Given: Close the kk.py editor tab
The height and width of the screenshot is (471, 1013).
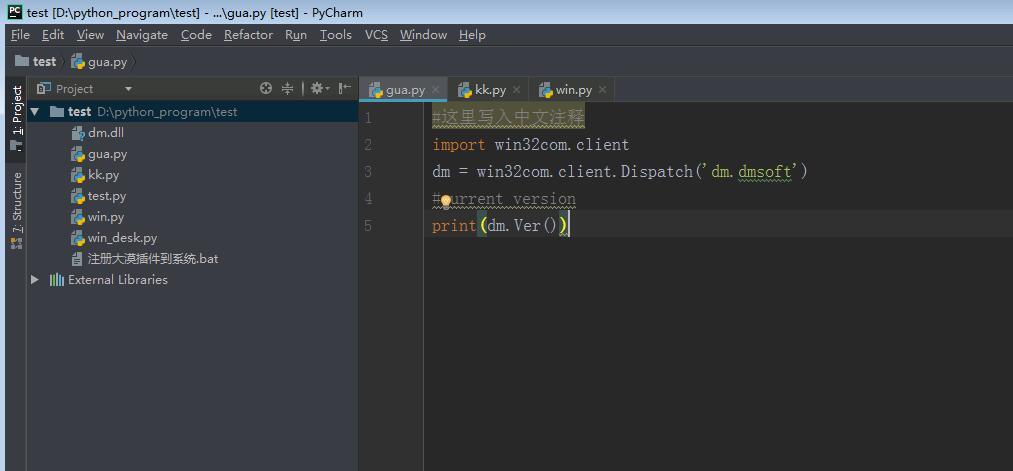Looking at the screenshot, I should pos(517,90).
